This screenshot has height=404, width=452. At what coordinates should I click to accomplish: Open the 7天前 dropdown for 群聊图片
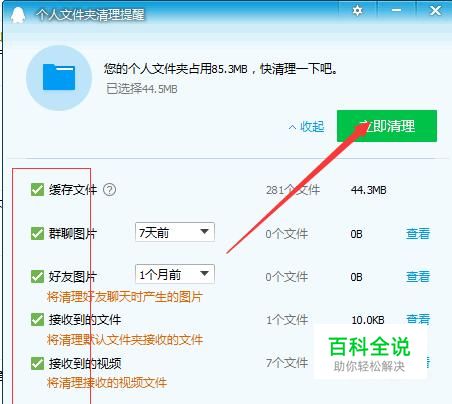tap(175, 232)
